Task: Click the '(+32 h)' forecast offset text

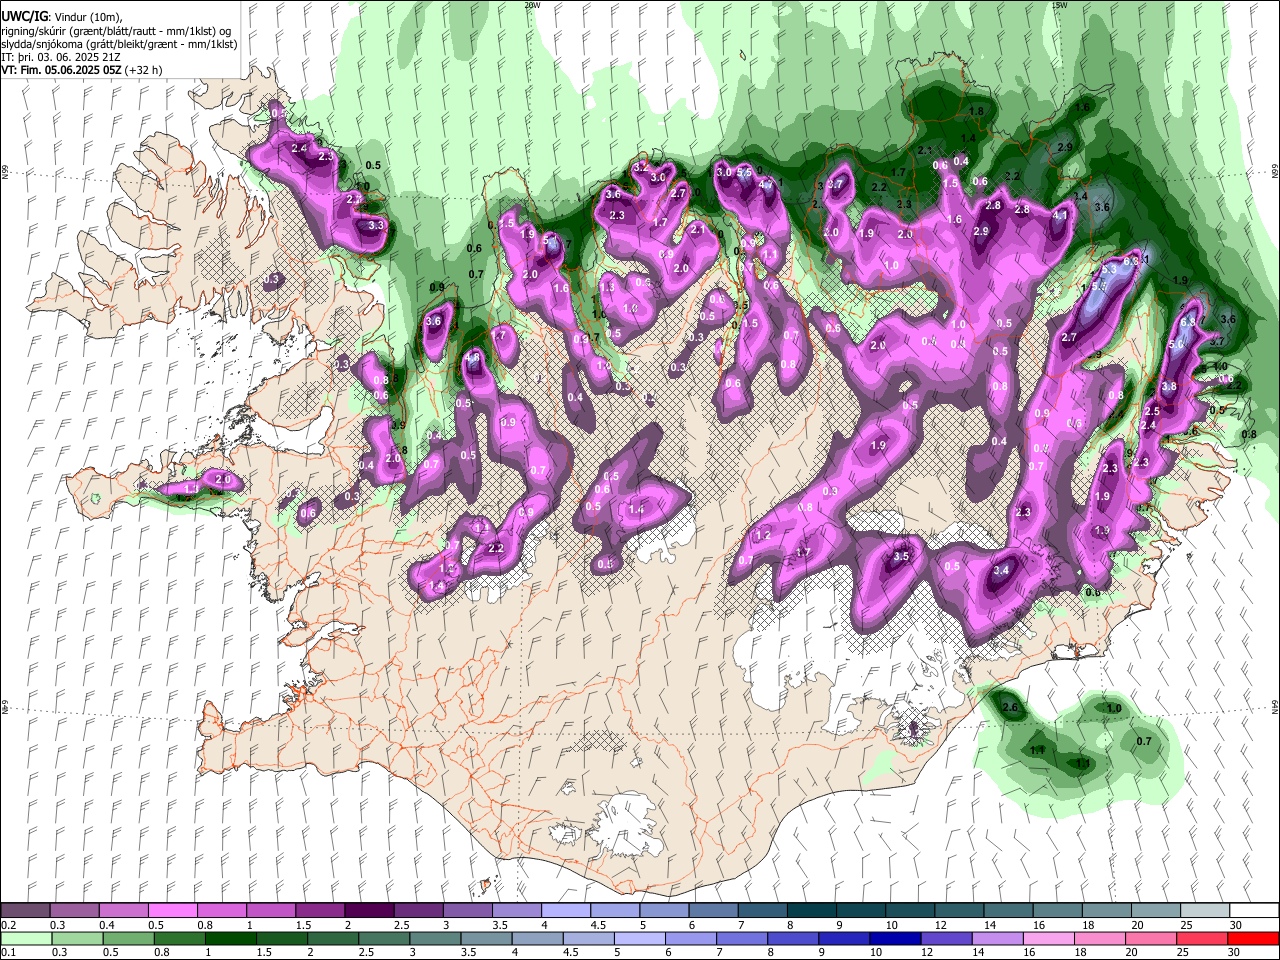Action: pyautogui.click(x=144, y=70)
